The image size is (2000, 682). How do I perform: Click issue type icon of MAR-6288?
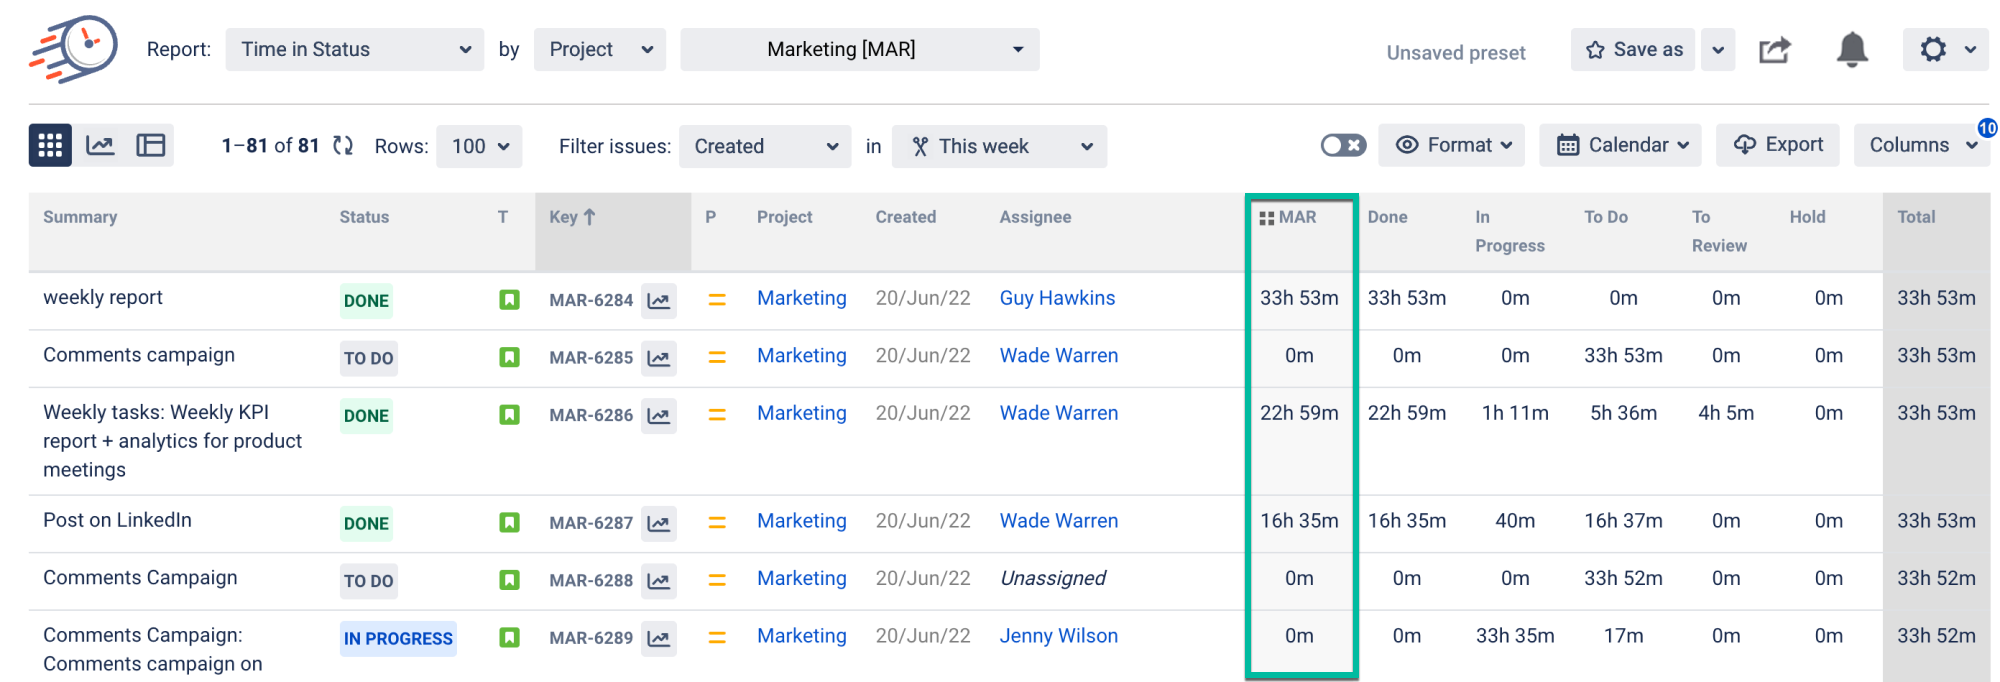[x=509, y=579]
